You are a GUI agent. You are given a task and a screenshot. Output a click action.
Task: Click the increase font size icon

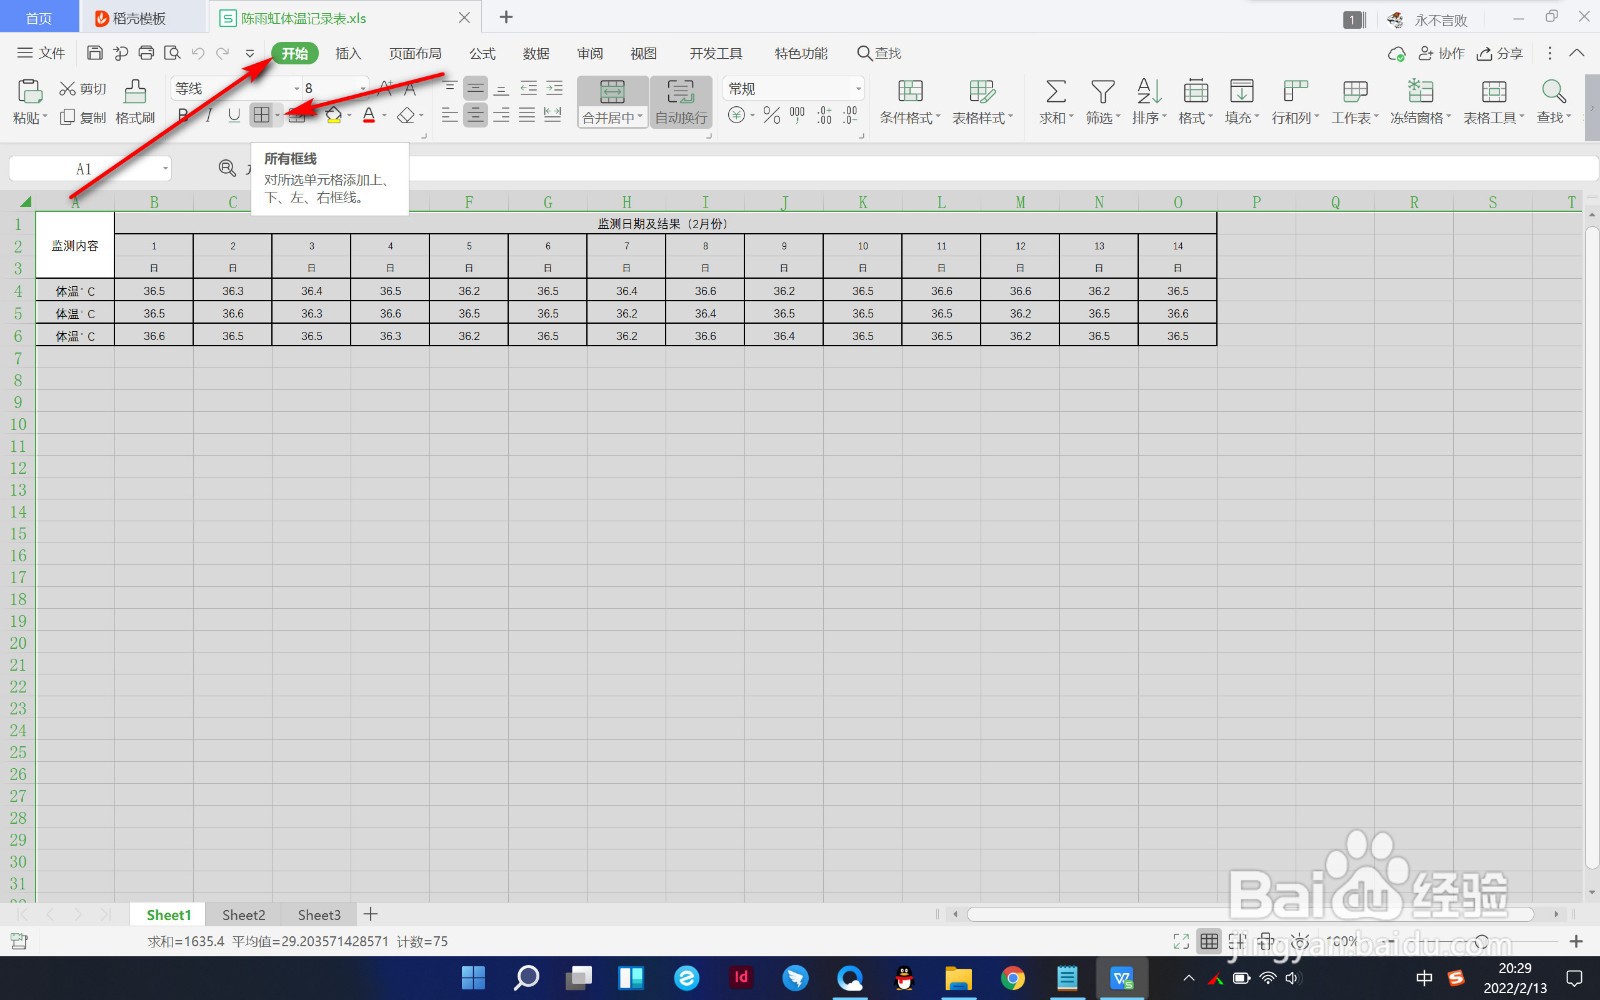(x=386, y=88)
